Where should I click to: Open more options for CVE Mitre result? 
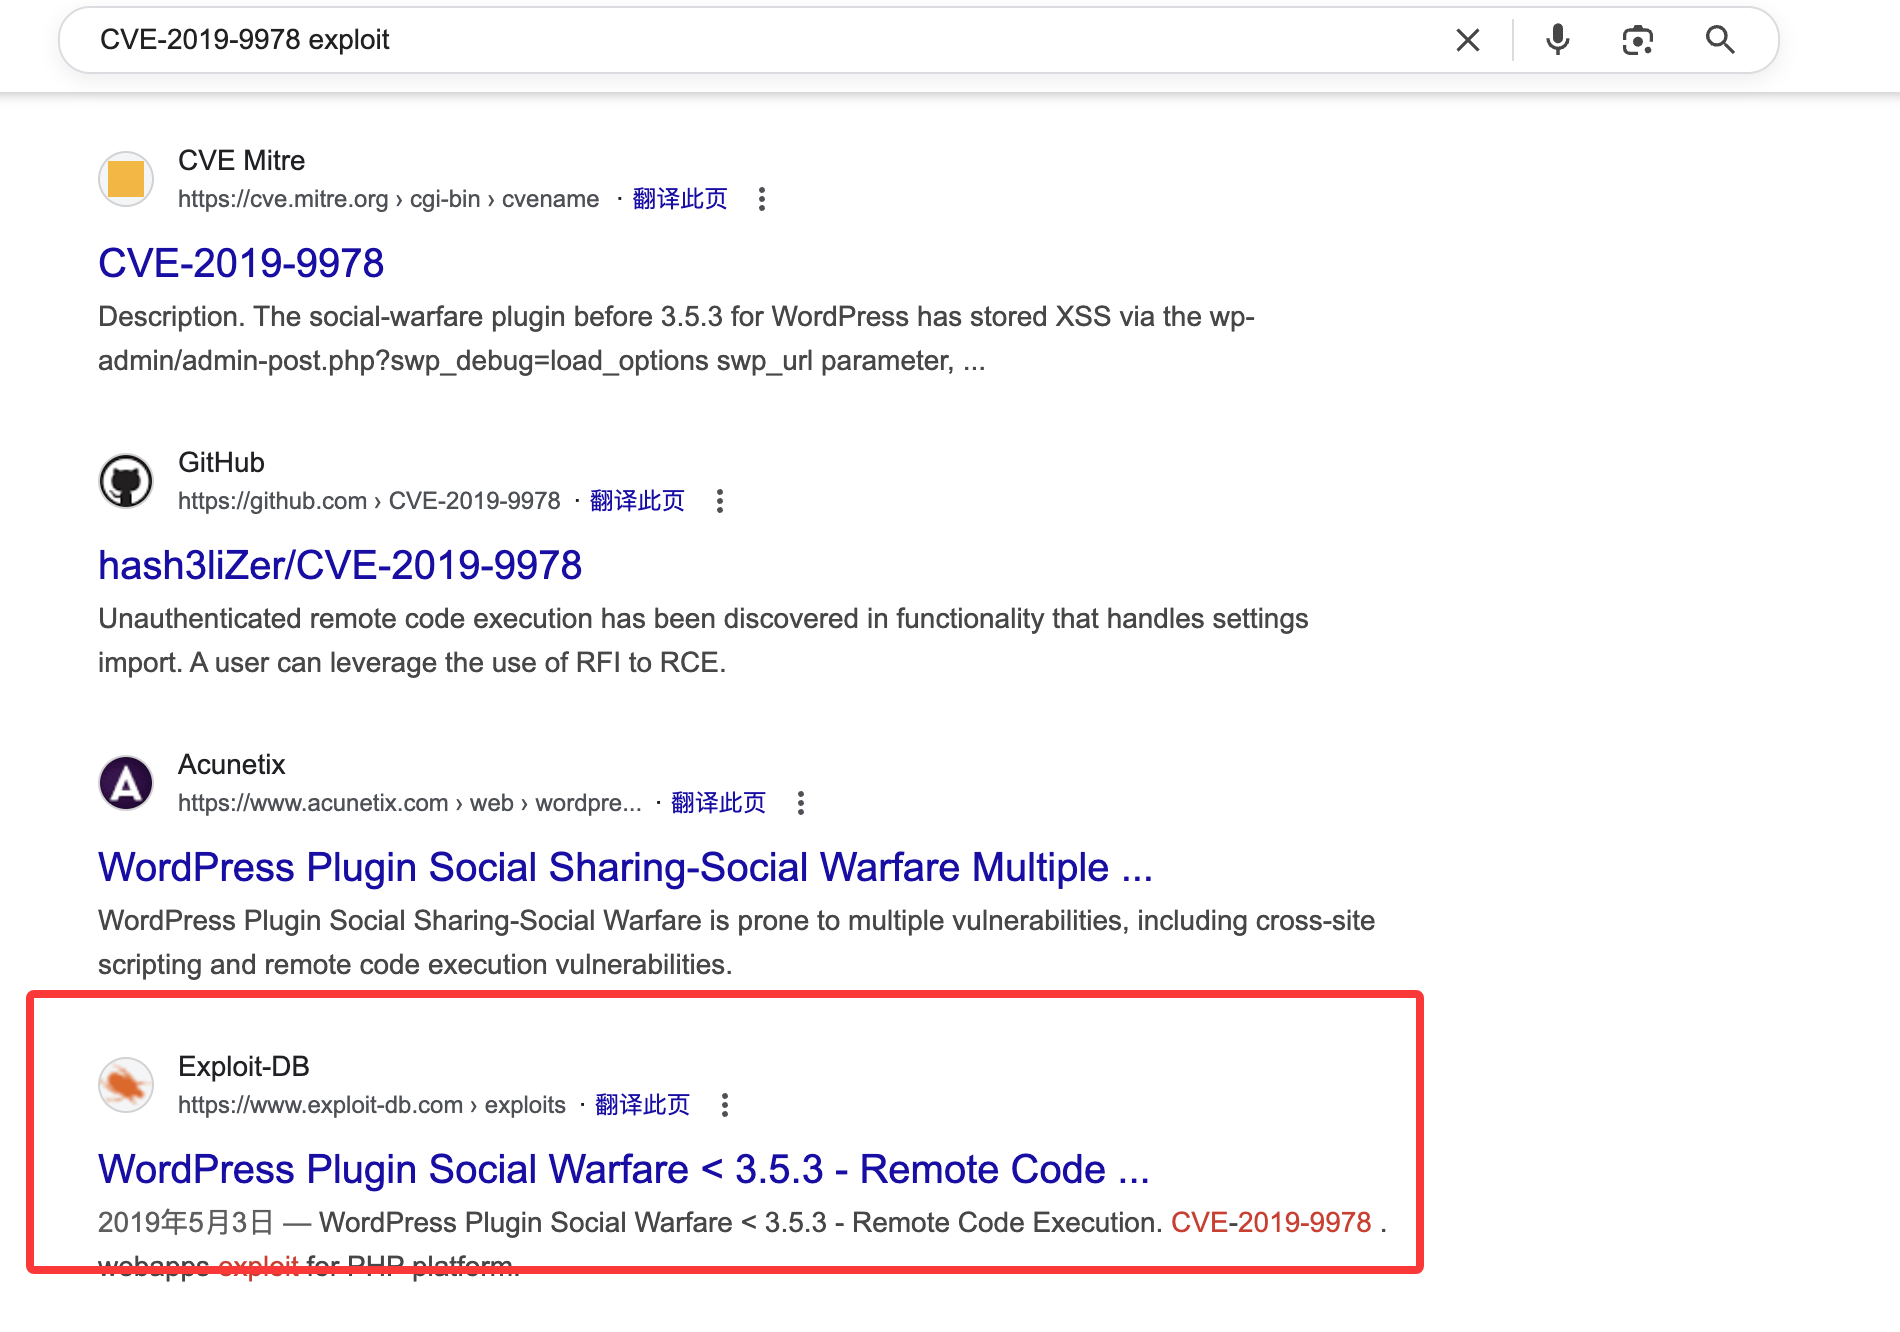point(762,199)
